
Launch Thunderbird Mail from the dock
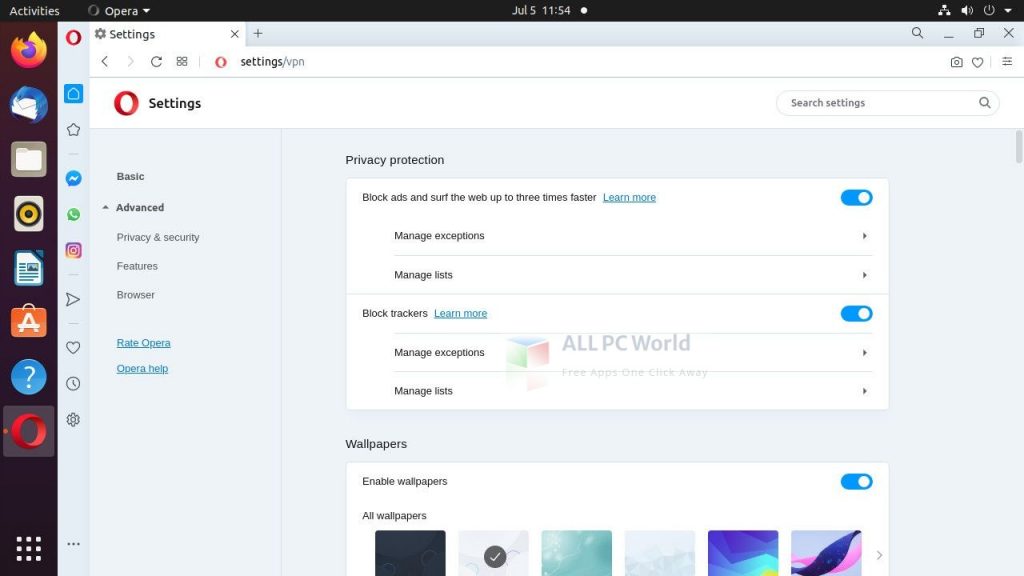[x=29, y=104]
